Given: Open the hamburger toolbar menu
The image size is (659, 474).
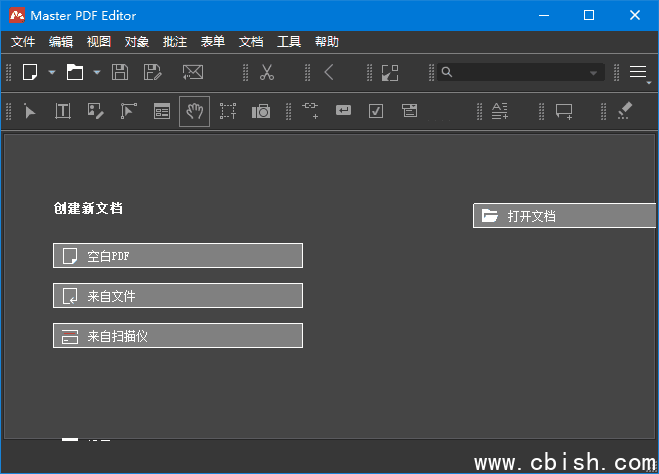Looking at the screenshot, I should point(638,72).
